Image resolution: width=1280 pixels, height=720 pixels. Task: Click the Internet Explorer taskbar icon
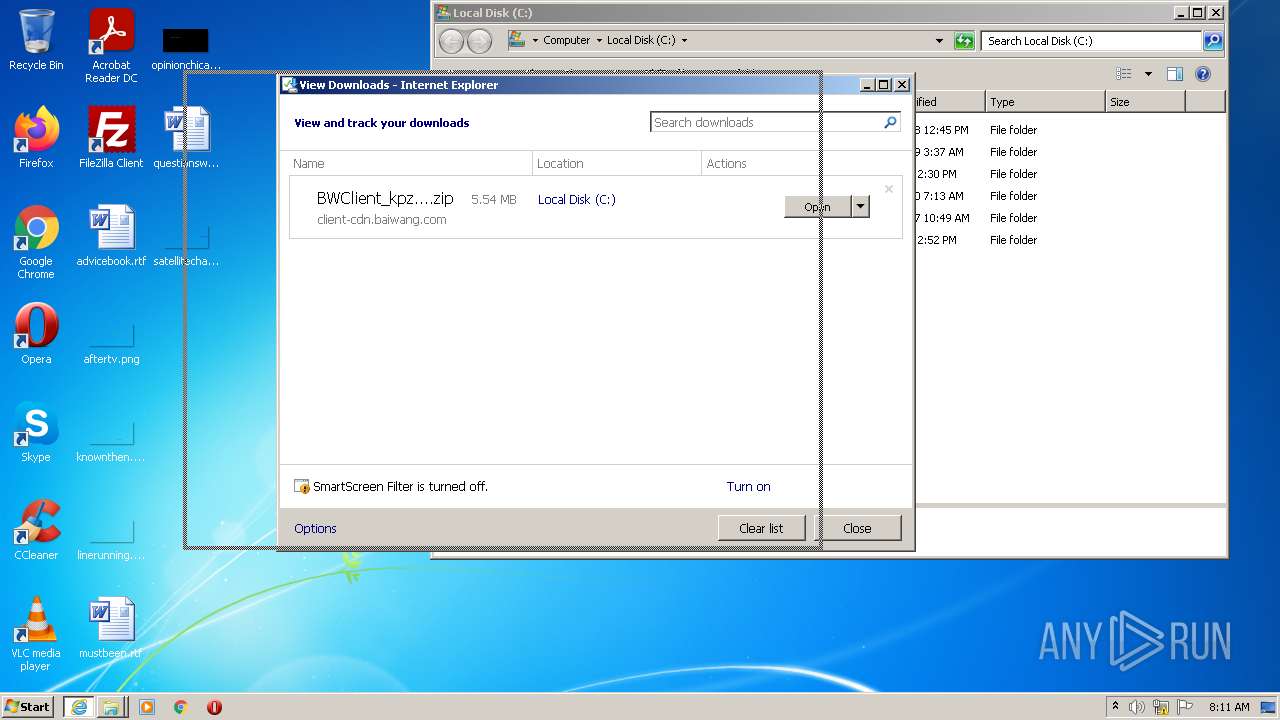(x=79, y=707)
